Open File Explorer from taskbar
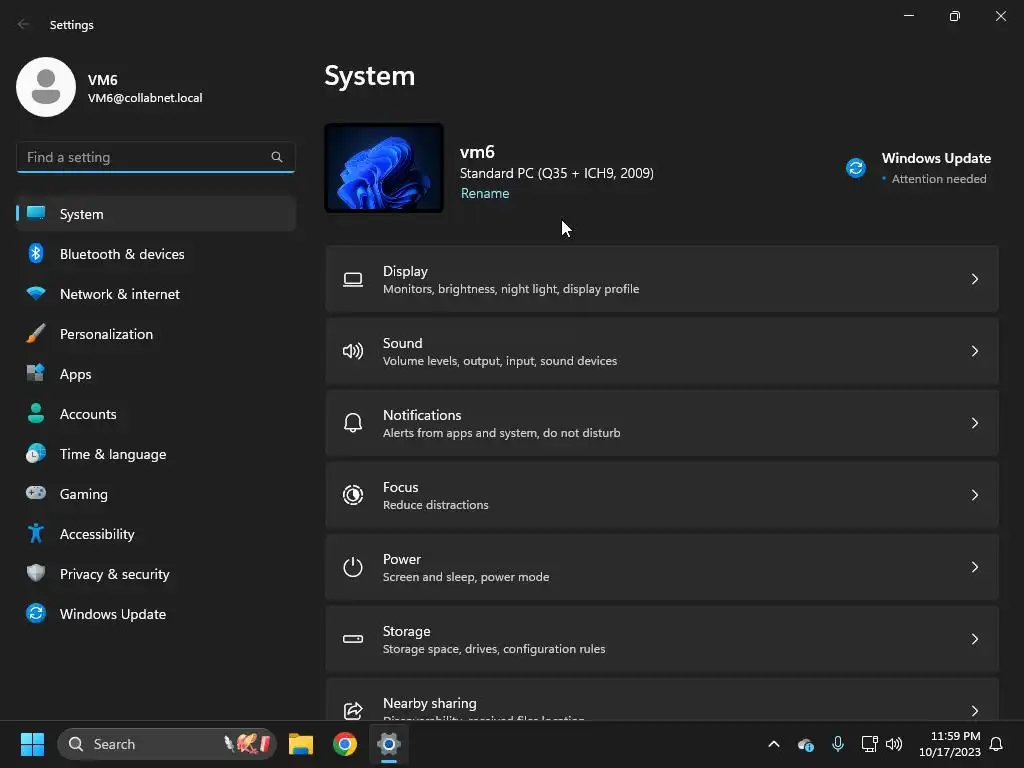Viewport: 1024px width, 768px height. point(301,744)
